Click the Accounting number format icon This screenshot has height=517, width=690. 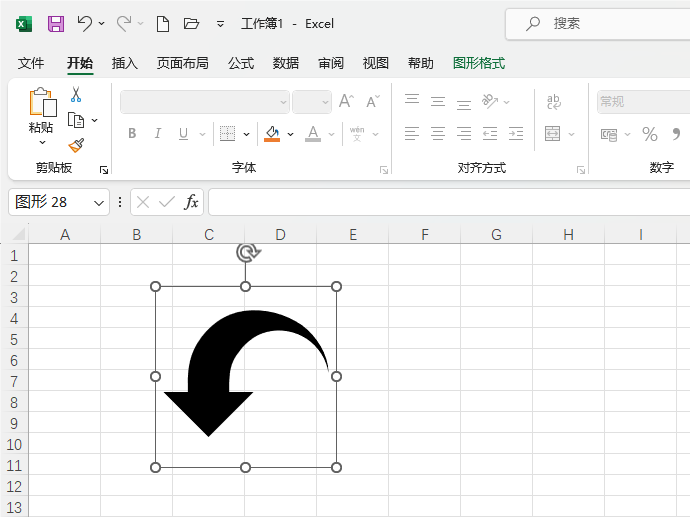coord(609,134)
